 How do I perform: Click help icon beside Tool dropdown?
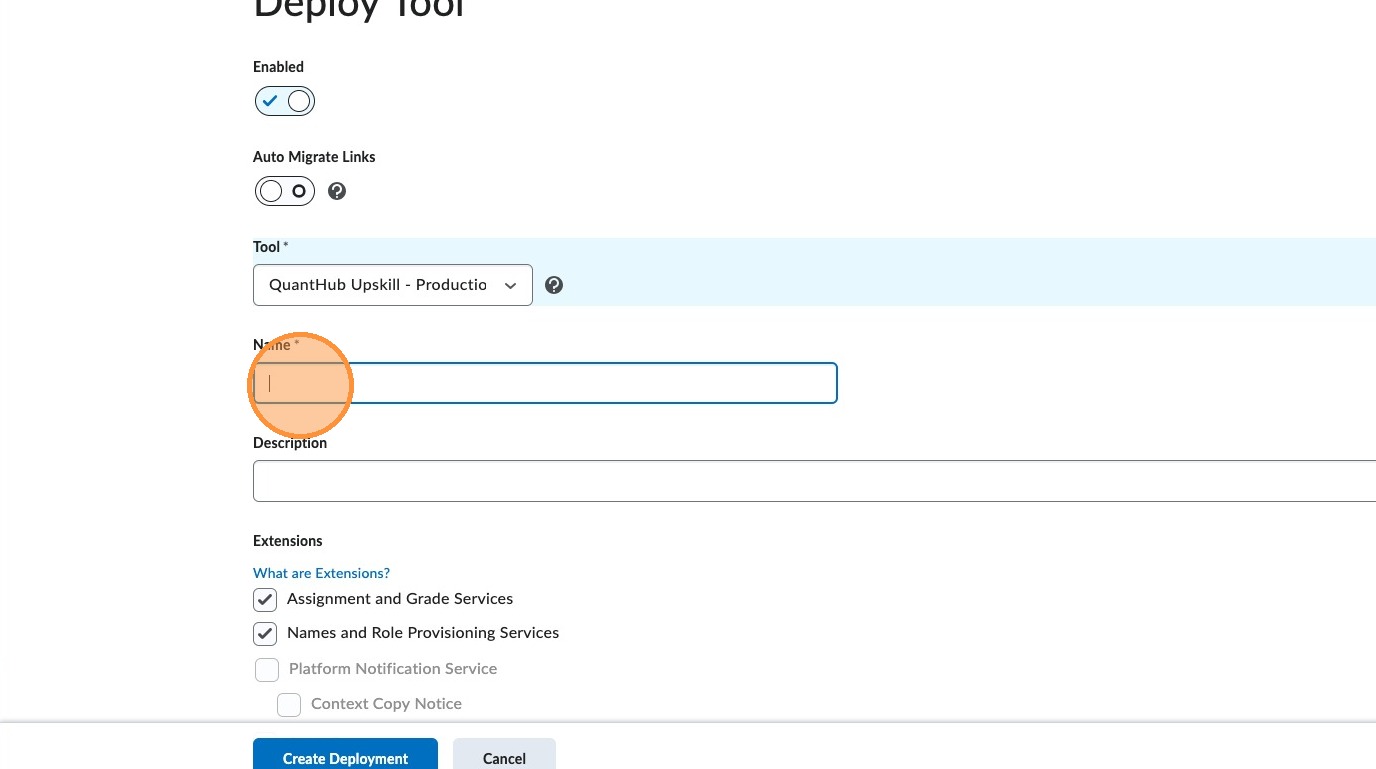(x=554, y=285)
